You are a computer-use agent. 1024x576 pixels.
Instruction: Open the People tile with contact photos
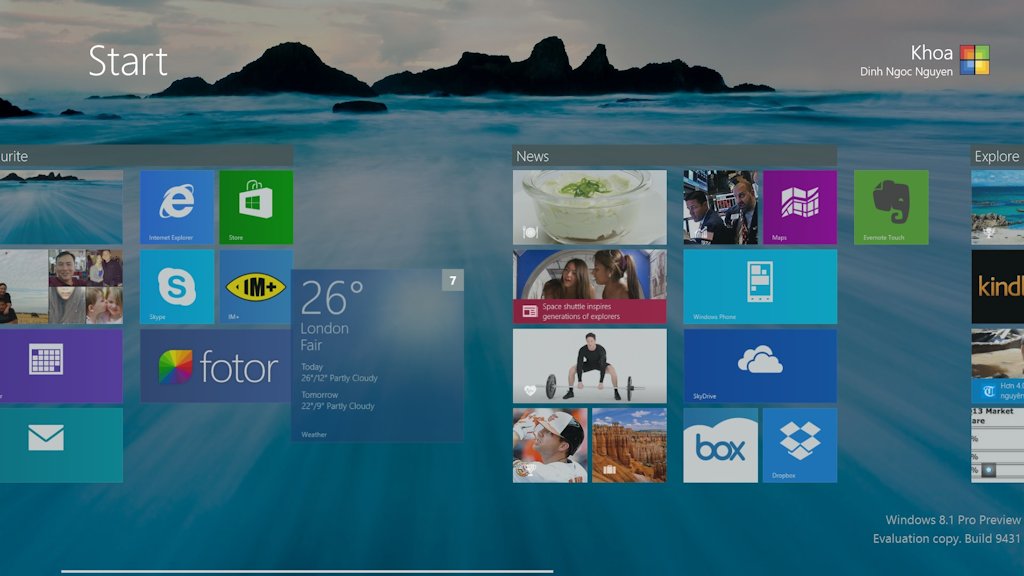(61, 287)
